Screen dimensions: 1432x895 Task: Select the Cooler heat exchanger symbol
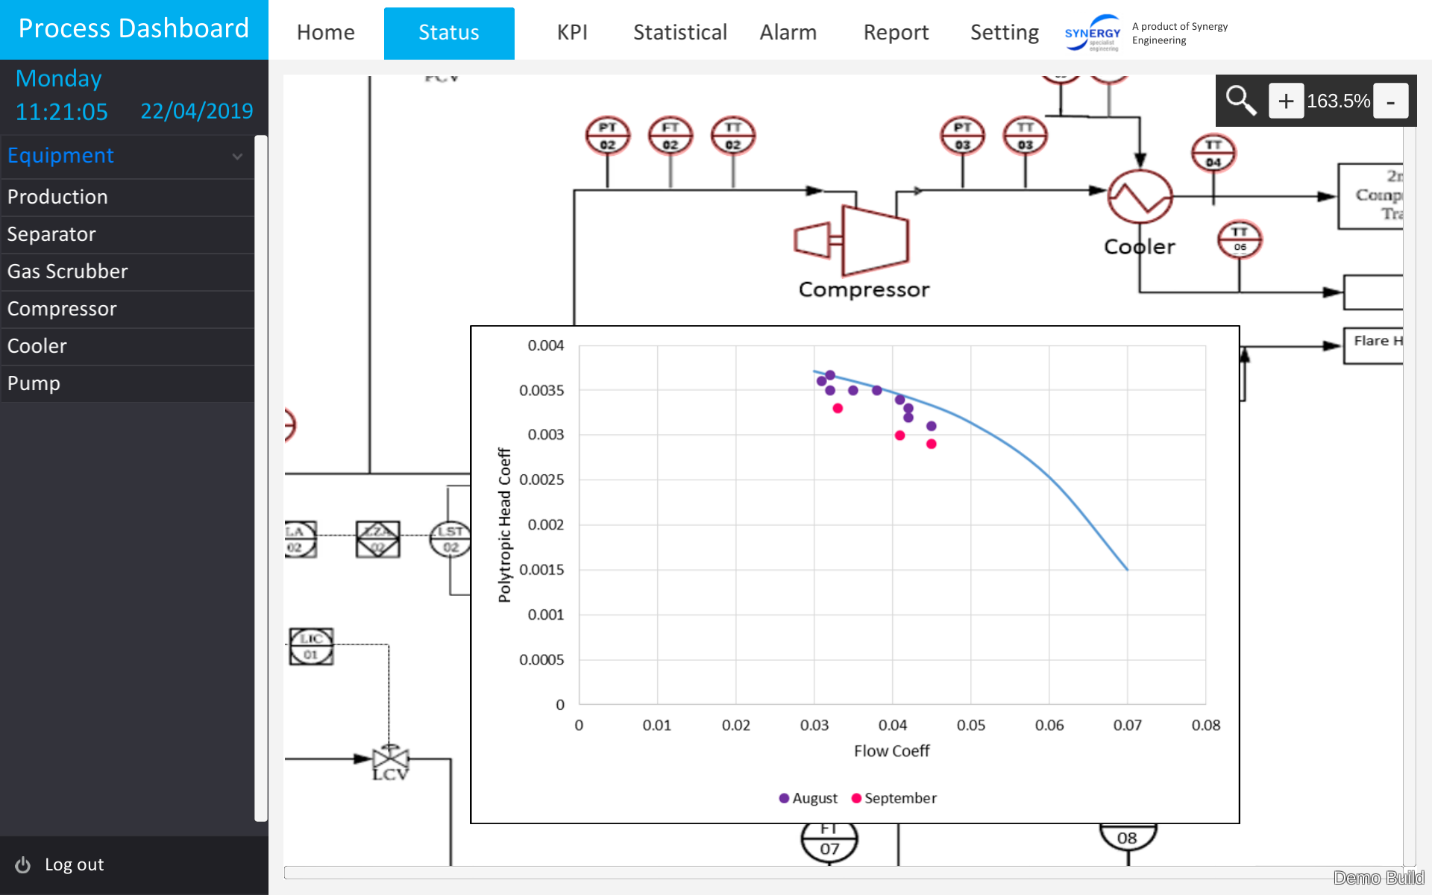pos(1139,196)
